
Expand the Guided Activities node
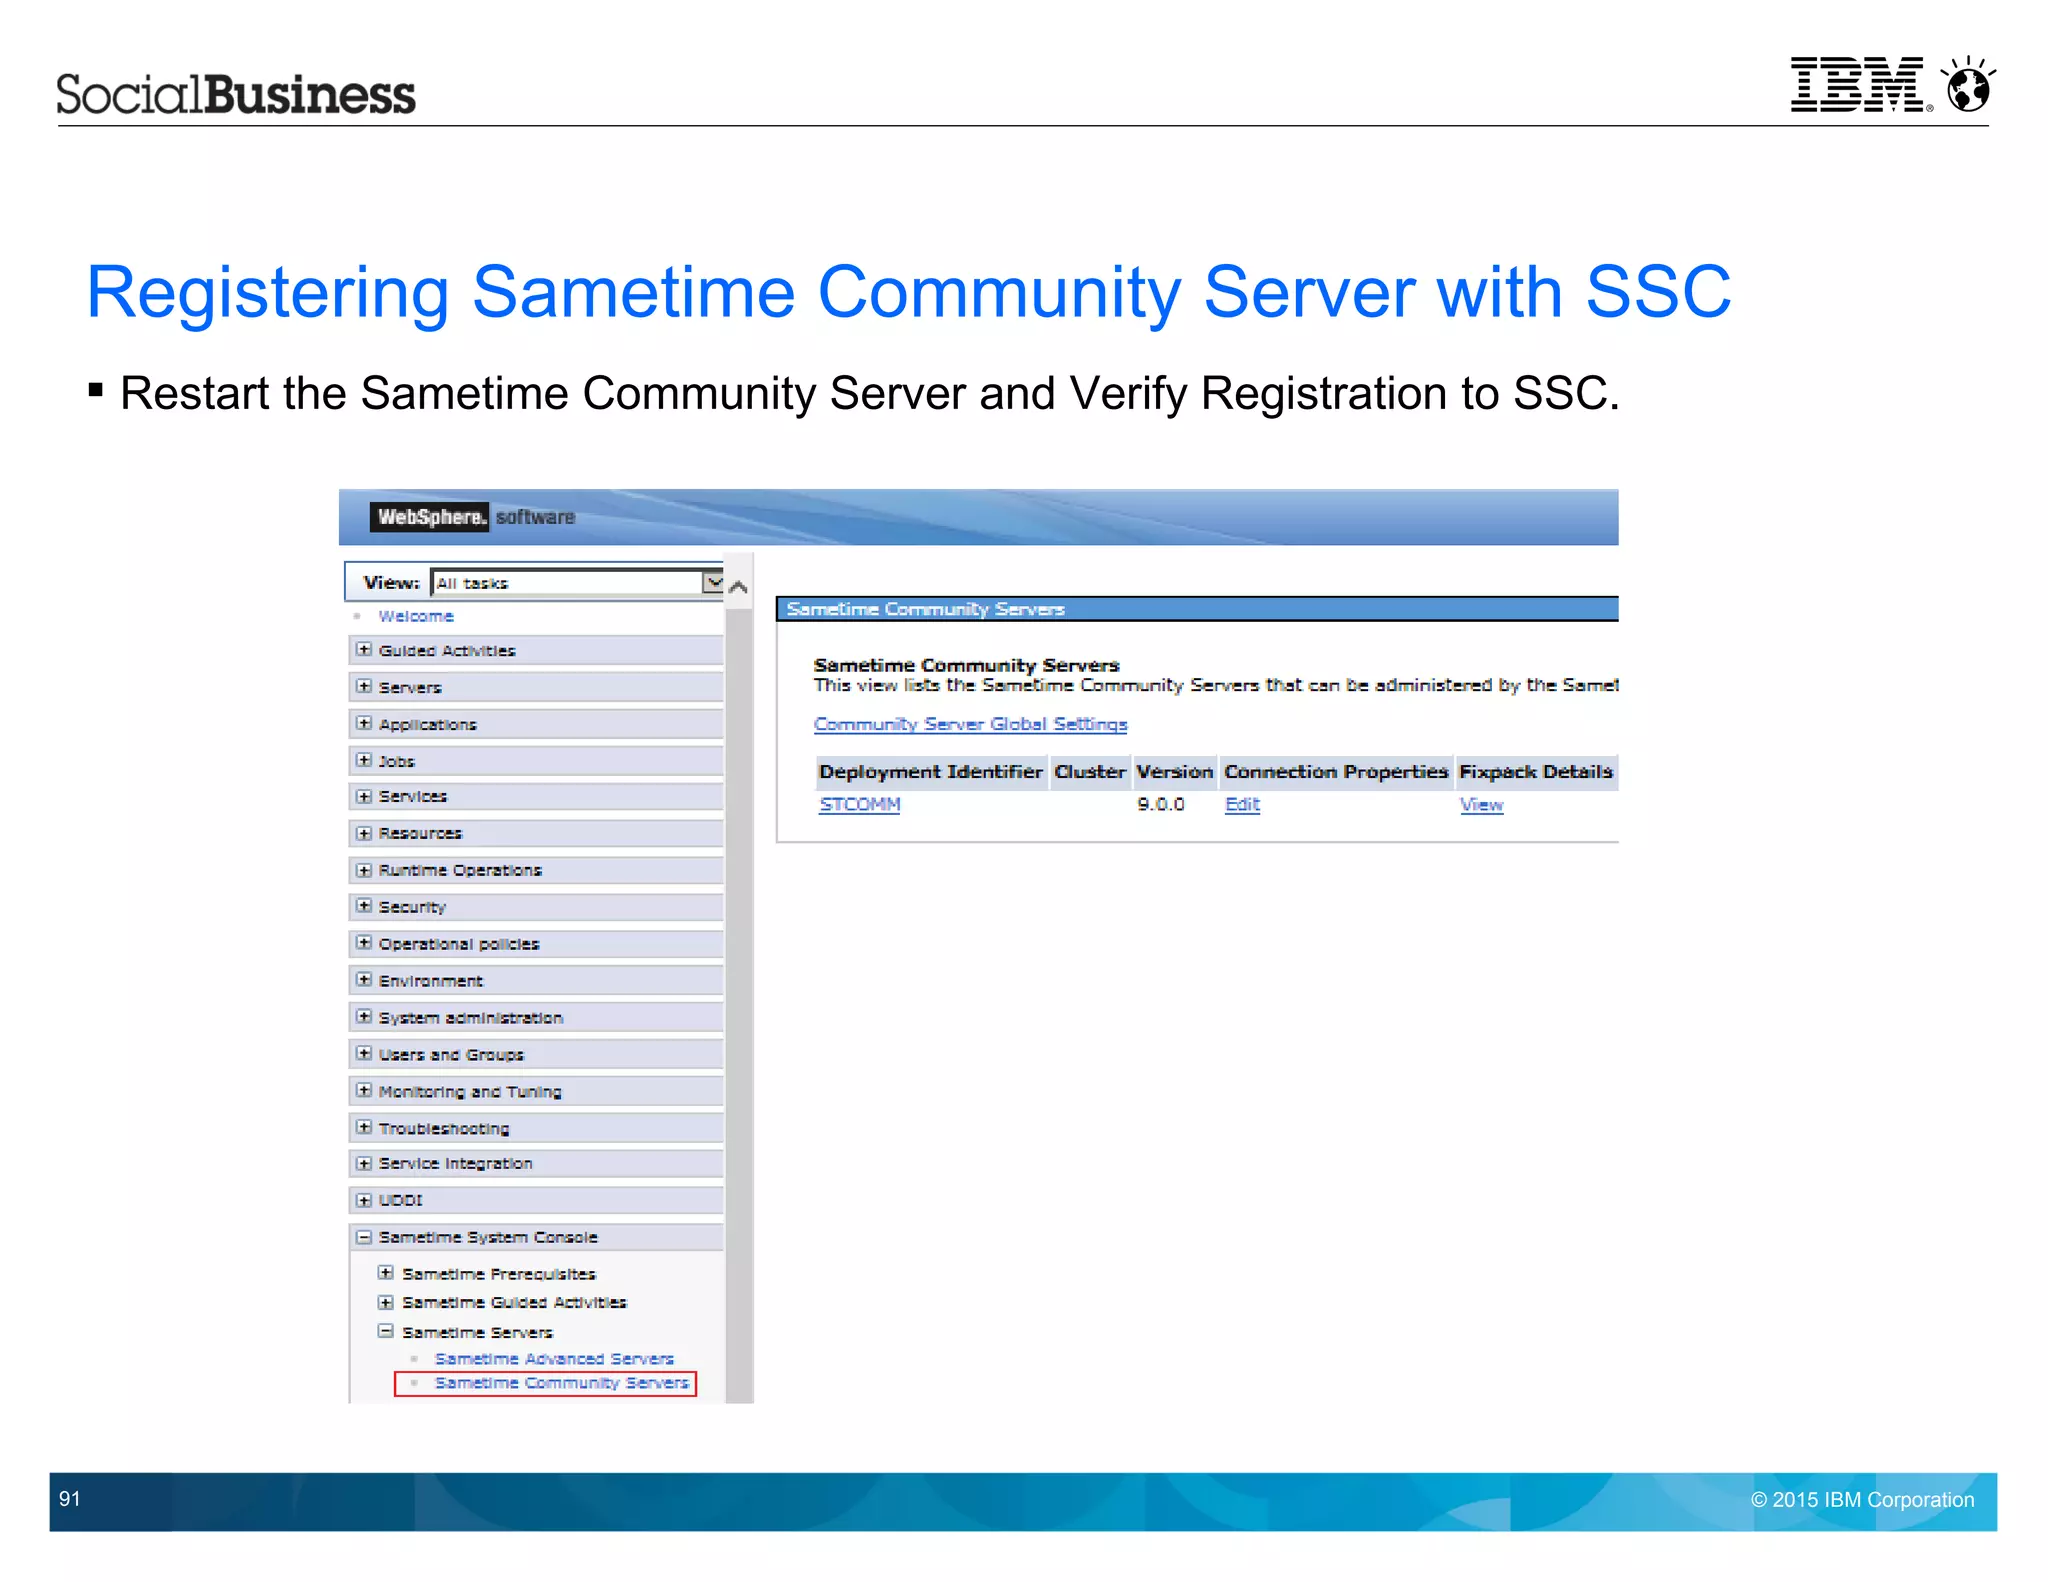pos(364,650)
